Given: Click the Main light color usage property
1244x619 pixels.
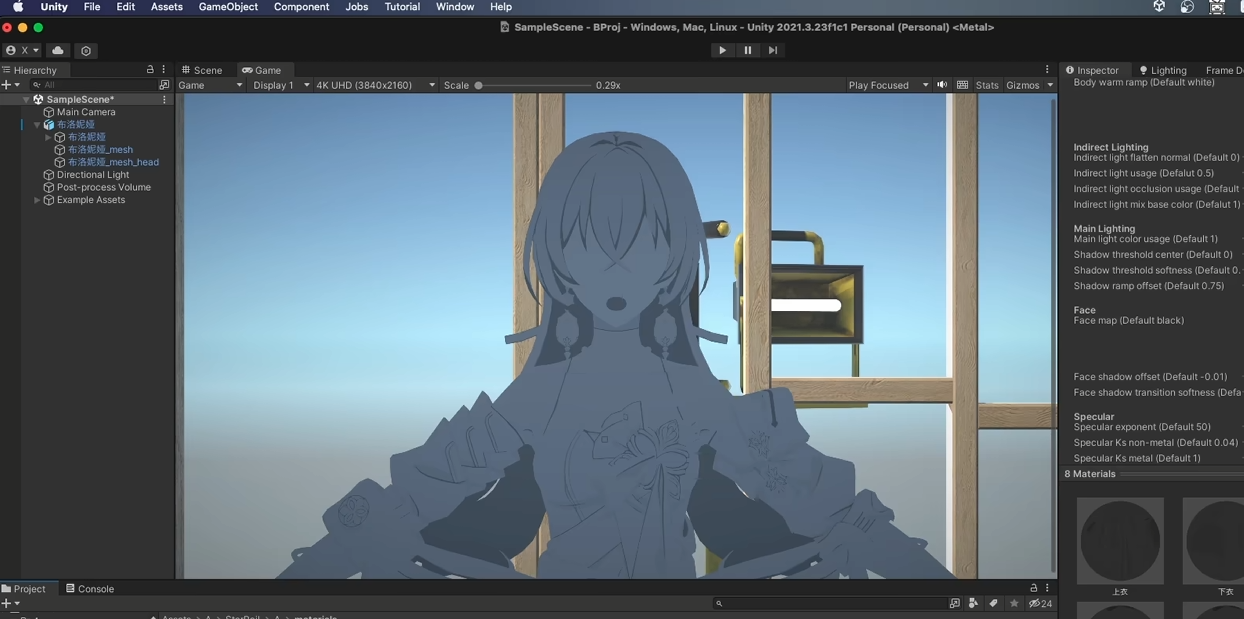Looking at the screenshot, I should 1146,239.
